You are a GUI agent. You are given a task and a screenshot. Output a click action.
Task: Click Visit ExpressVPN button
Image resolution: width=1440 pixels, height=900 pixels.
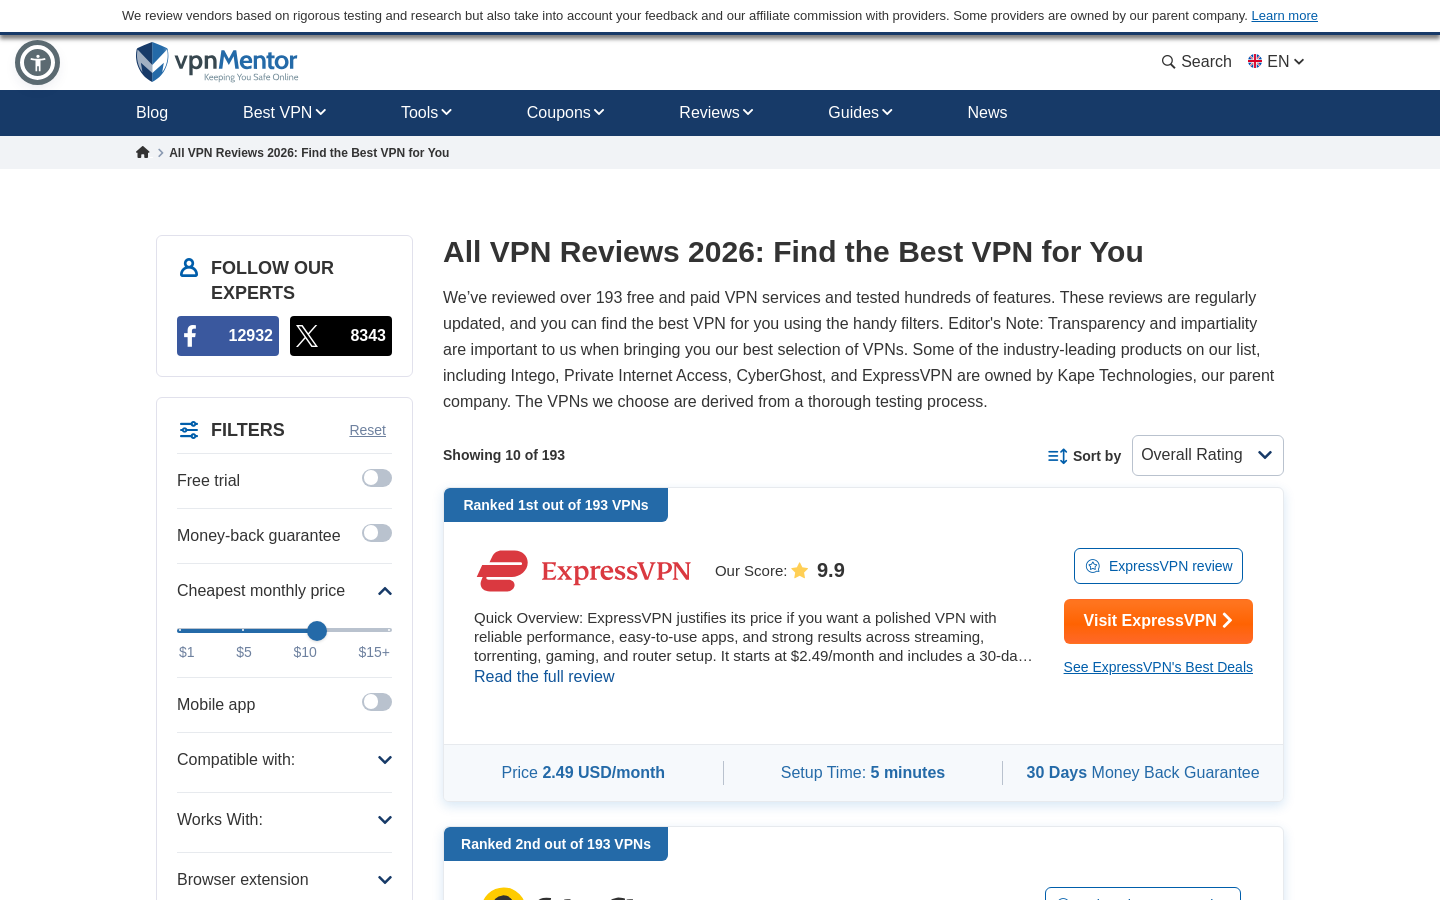coord(1158,621)
